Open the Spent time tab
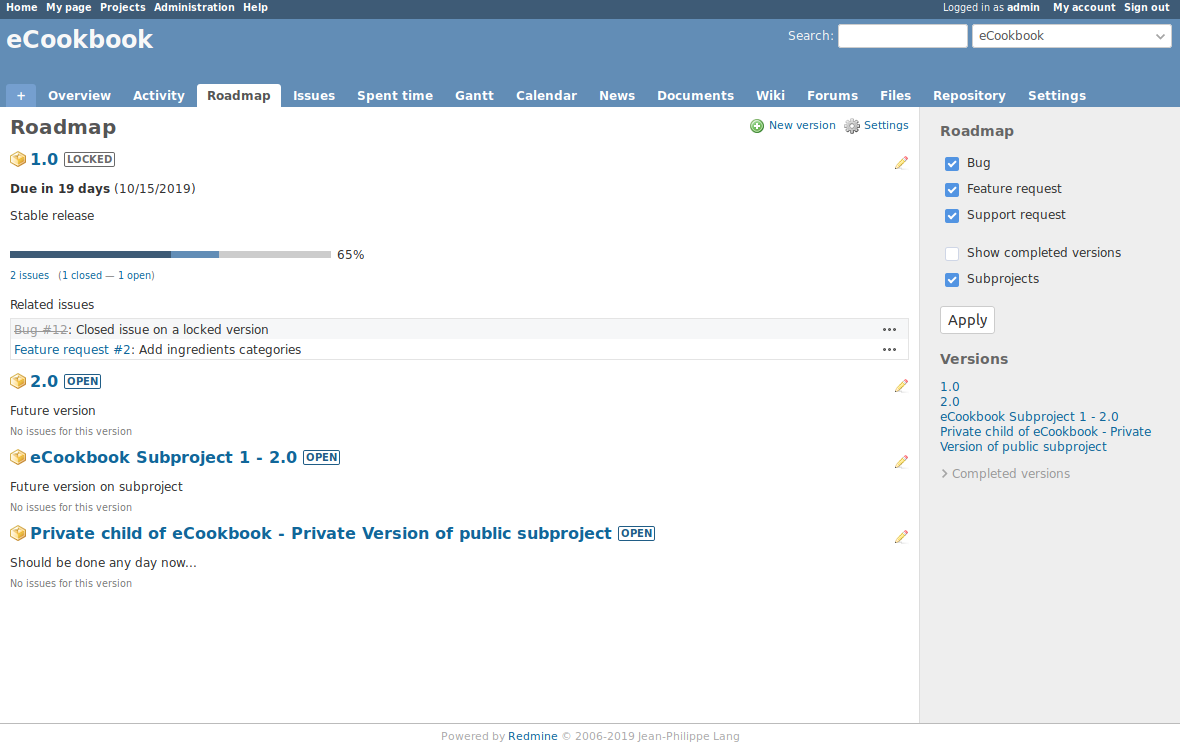Screen dimensions: 1180x747 click(x=395, y=96)
